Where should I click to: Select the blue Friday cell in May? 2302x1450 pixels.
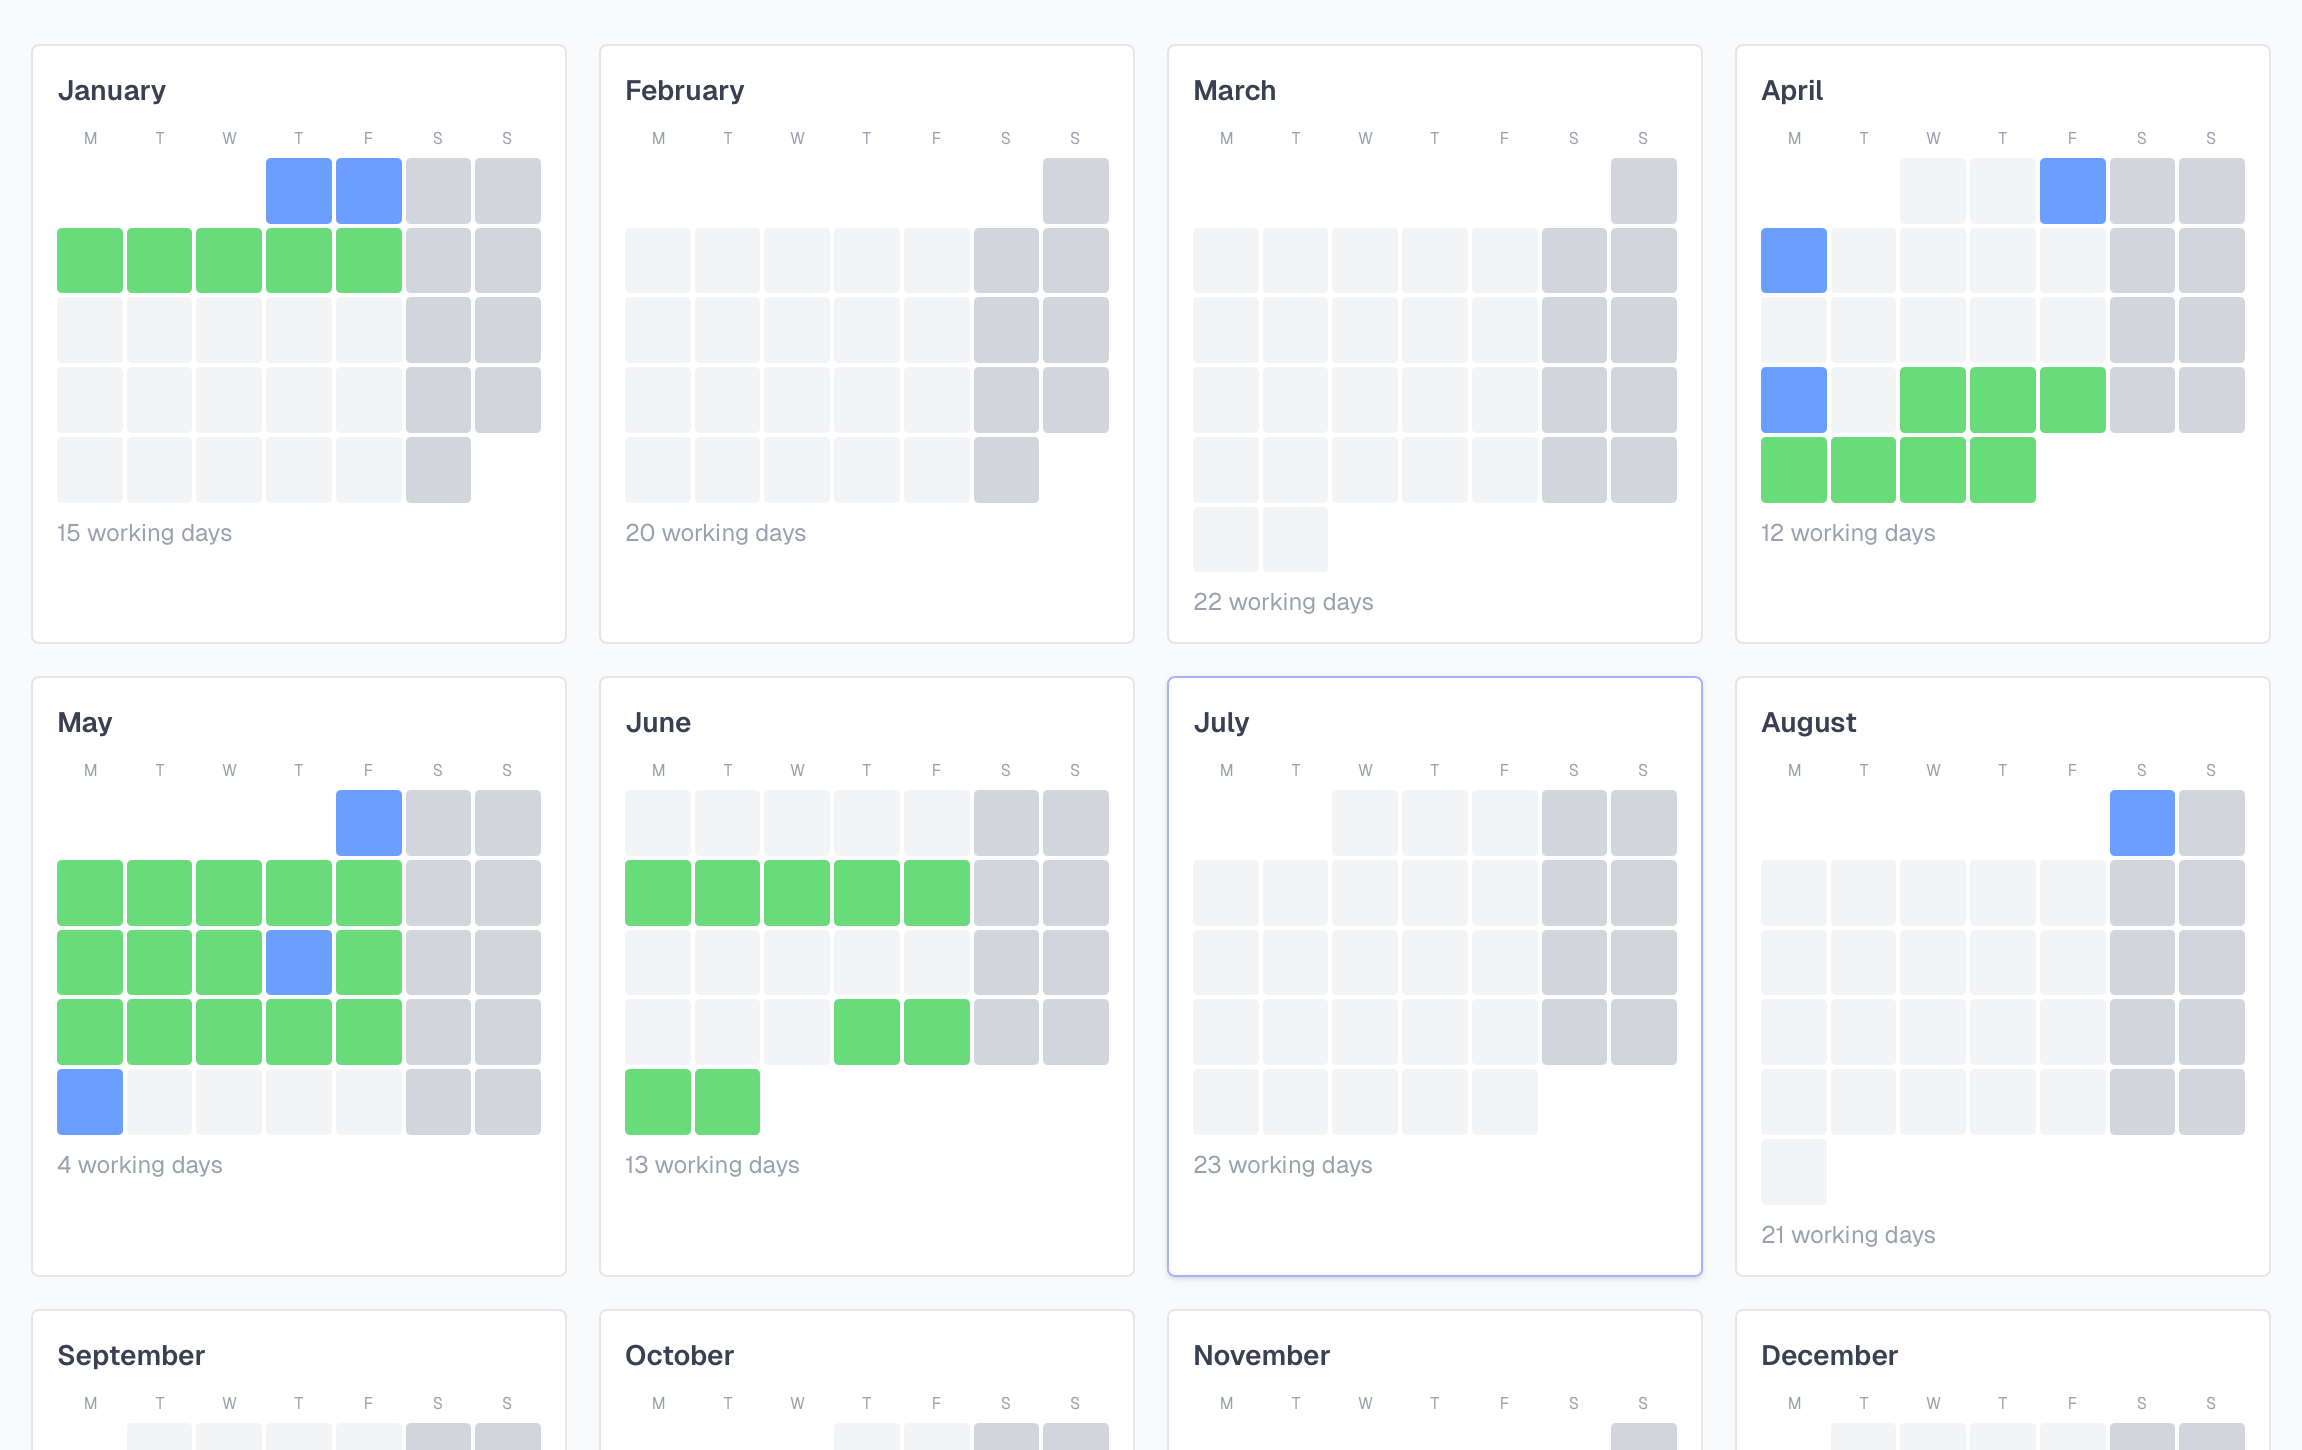click(x=368, y=822)
